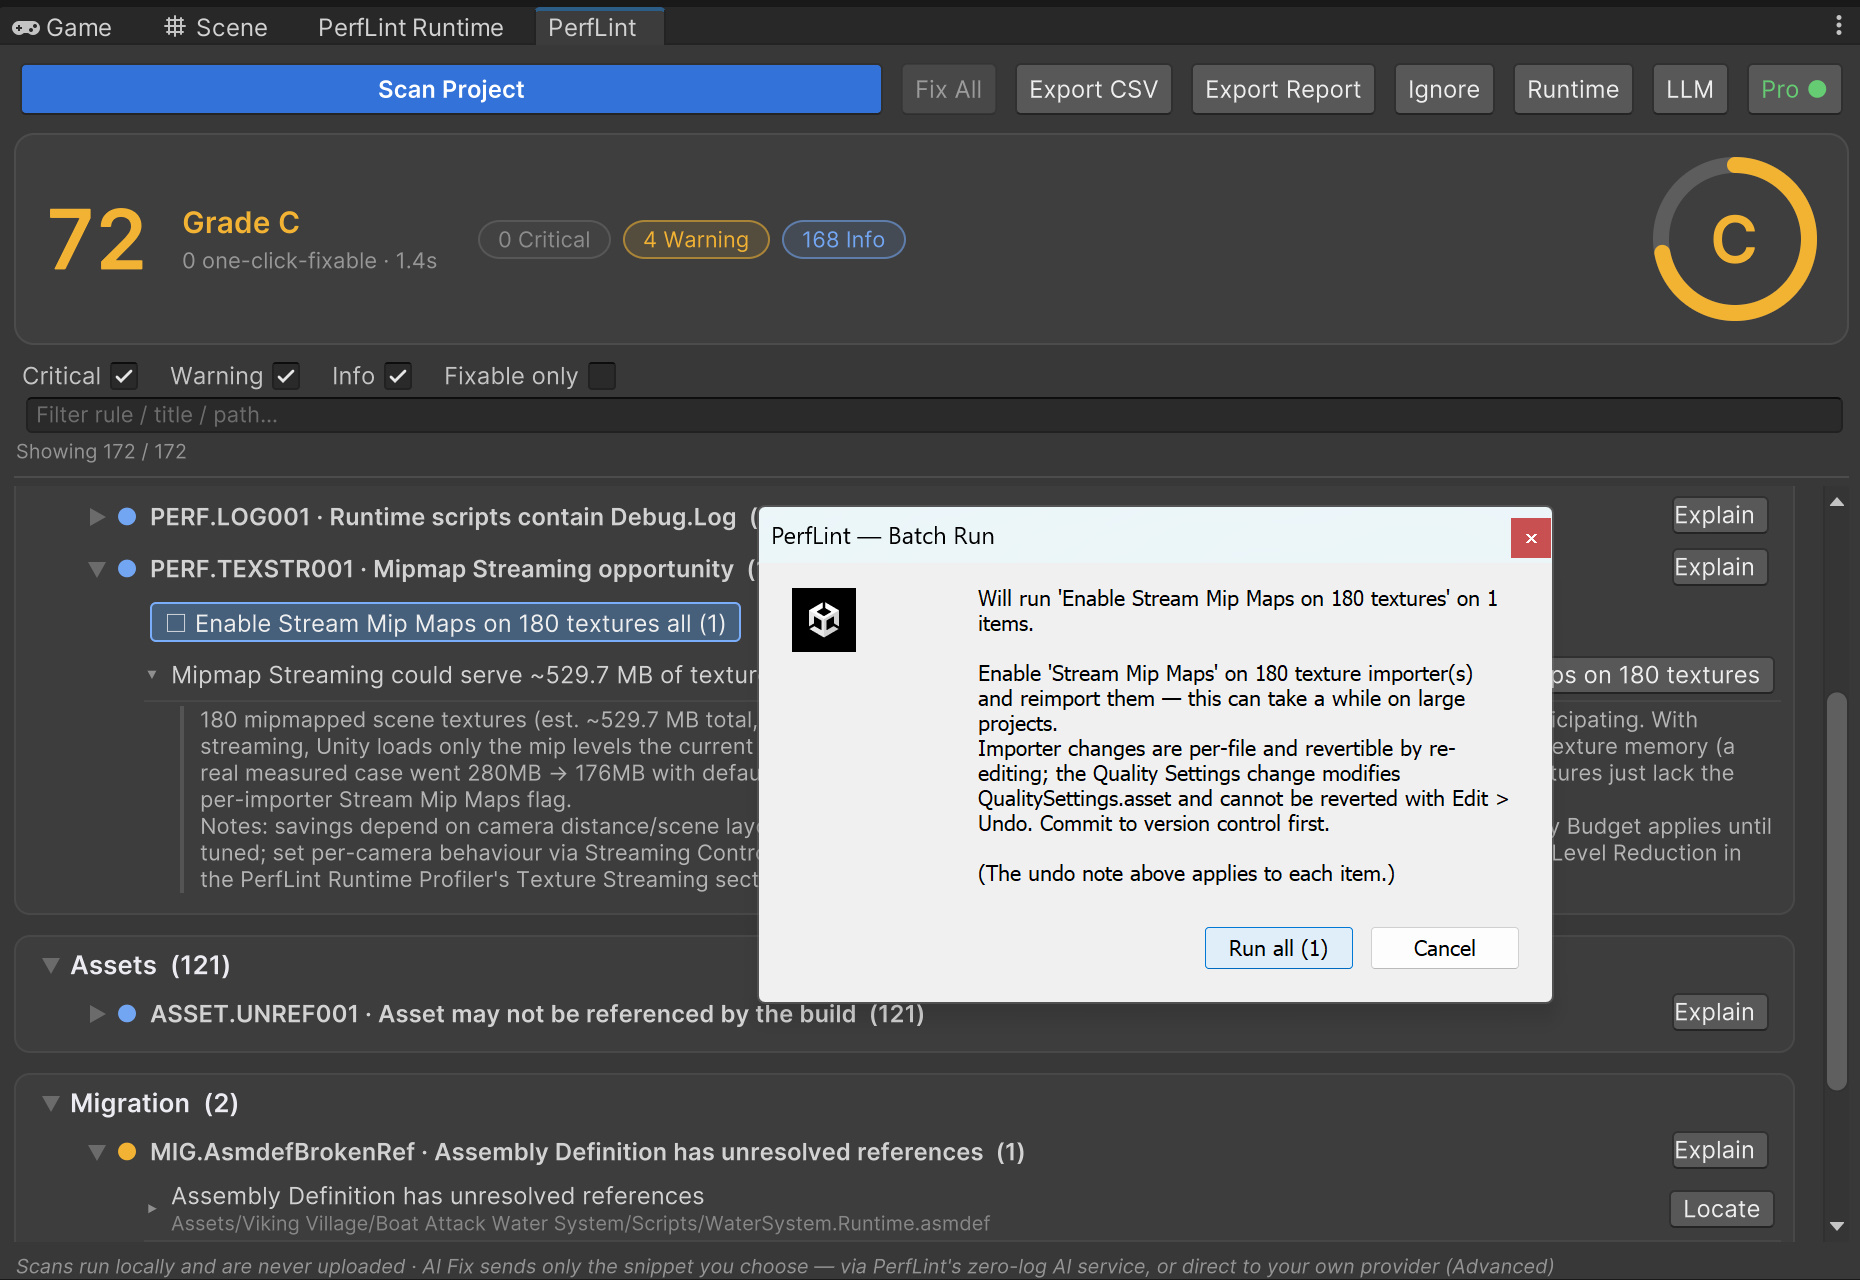Click the scrollbar up arrow
Screen dimensions: 1860x1280
pos(1836,502)
